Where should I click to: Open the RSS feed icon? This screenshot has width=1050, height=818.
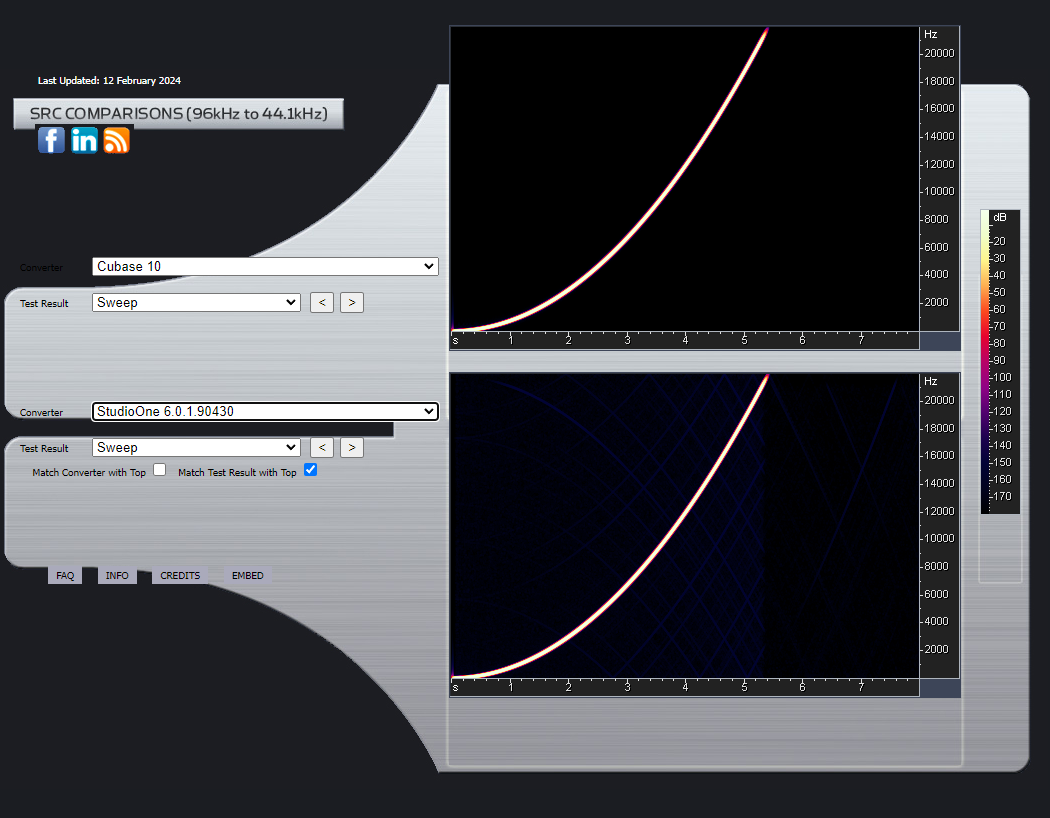(117, 140)
